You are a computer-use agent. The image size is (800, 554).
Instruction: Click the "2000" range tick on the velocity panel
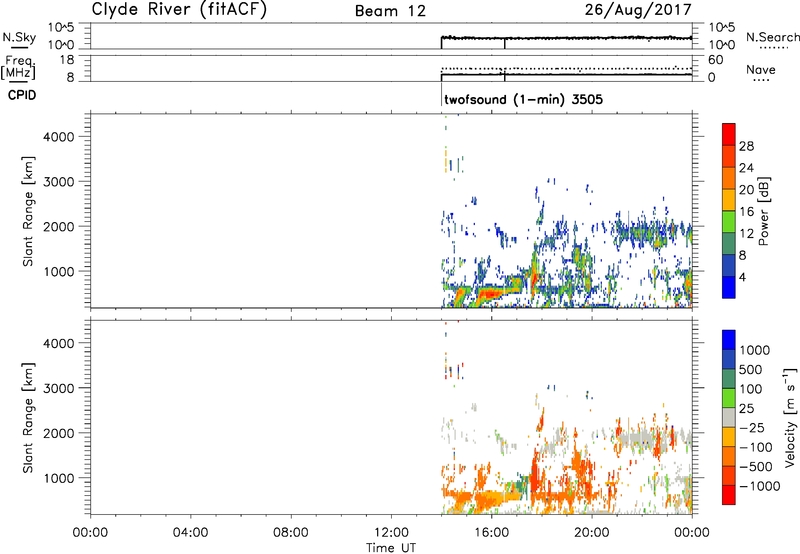click(x=59, y=433)
